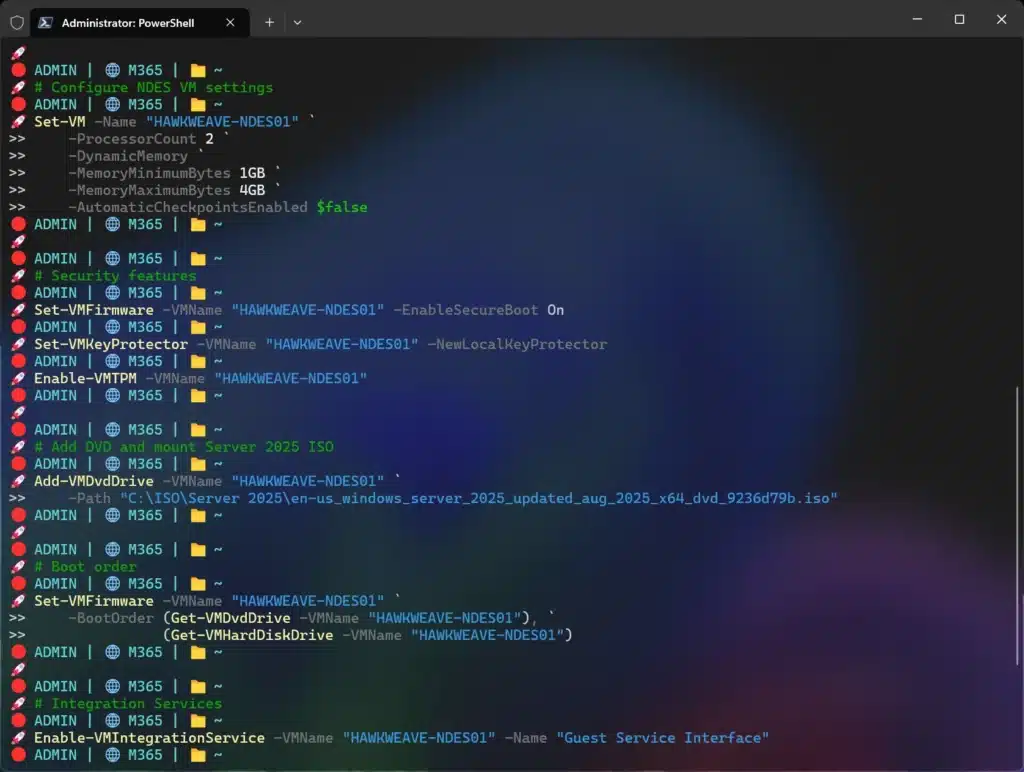Click the Set-VMKeyProtector command text

(111, 344)
